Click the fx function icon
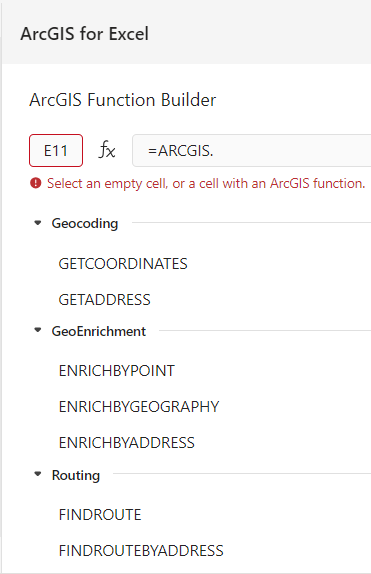This screenshot has height=574, width=371. (107, 150)
